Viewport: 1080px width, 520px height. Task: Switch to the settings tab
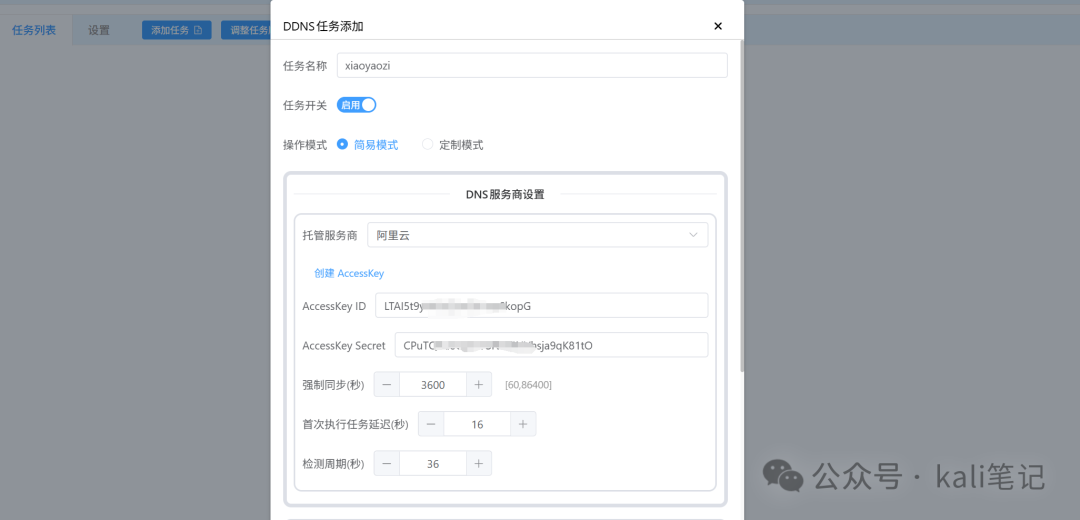coord(98,30)
